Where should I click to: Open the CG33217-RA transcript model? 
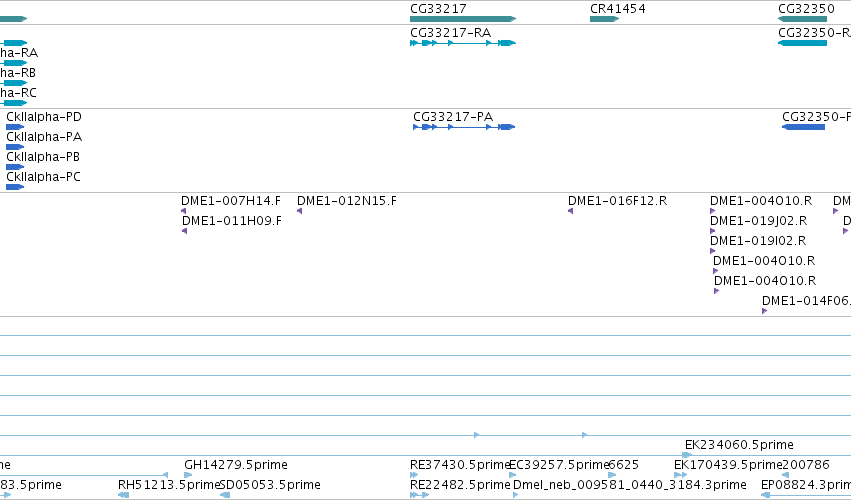463,43
